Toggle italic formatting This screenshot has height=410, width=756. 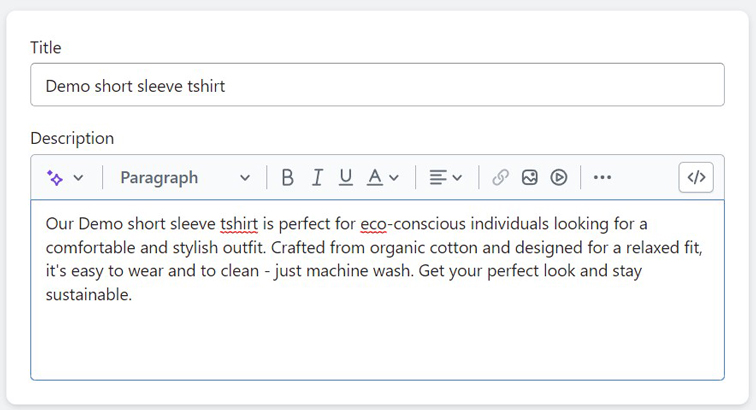317,178
